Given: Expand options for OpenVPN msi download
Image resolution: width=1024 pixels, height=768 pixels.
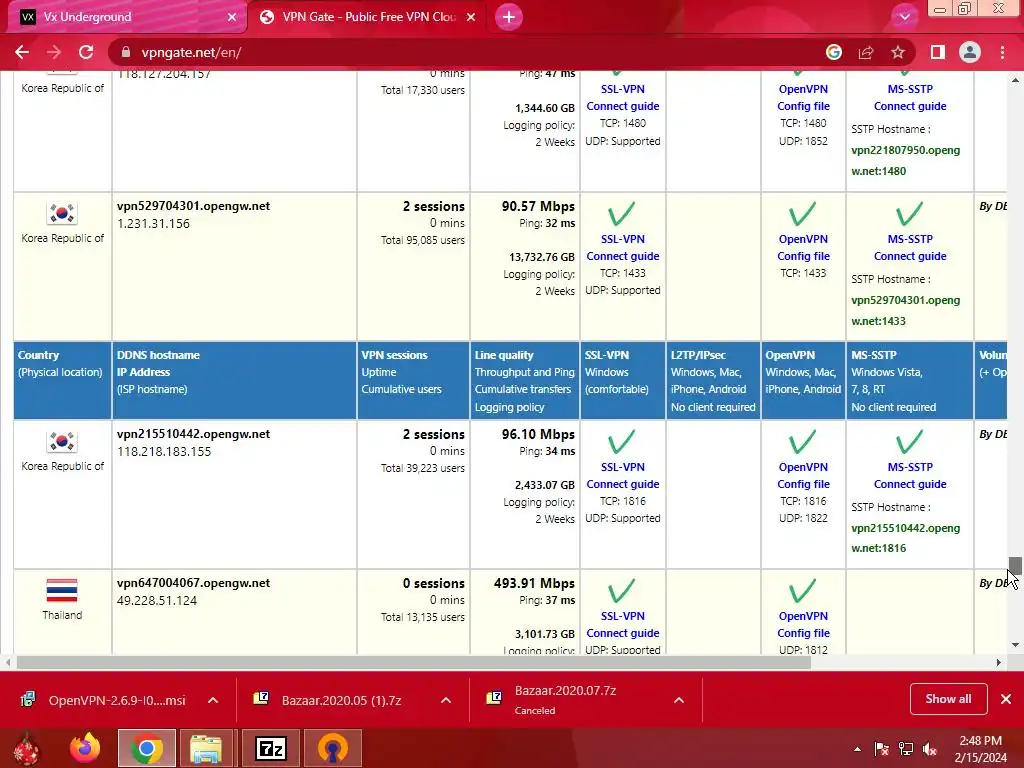Looking at the screenshot, I should pos(213,700).
